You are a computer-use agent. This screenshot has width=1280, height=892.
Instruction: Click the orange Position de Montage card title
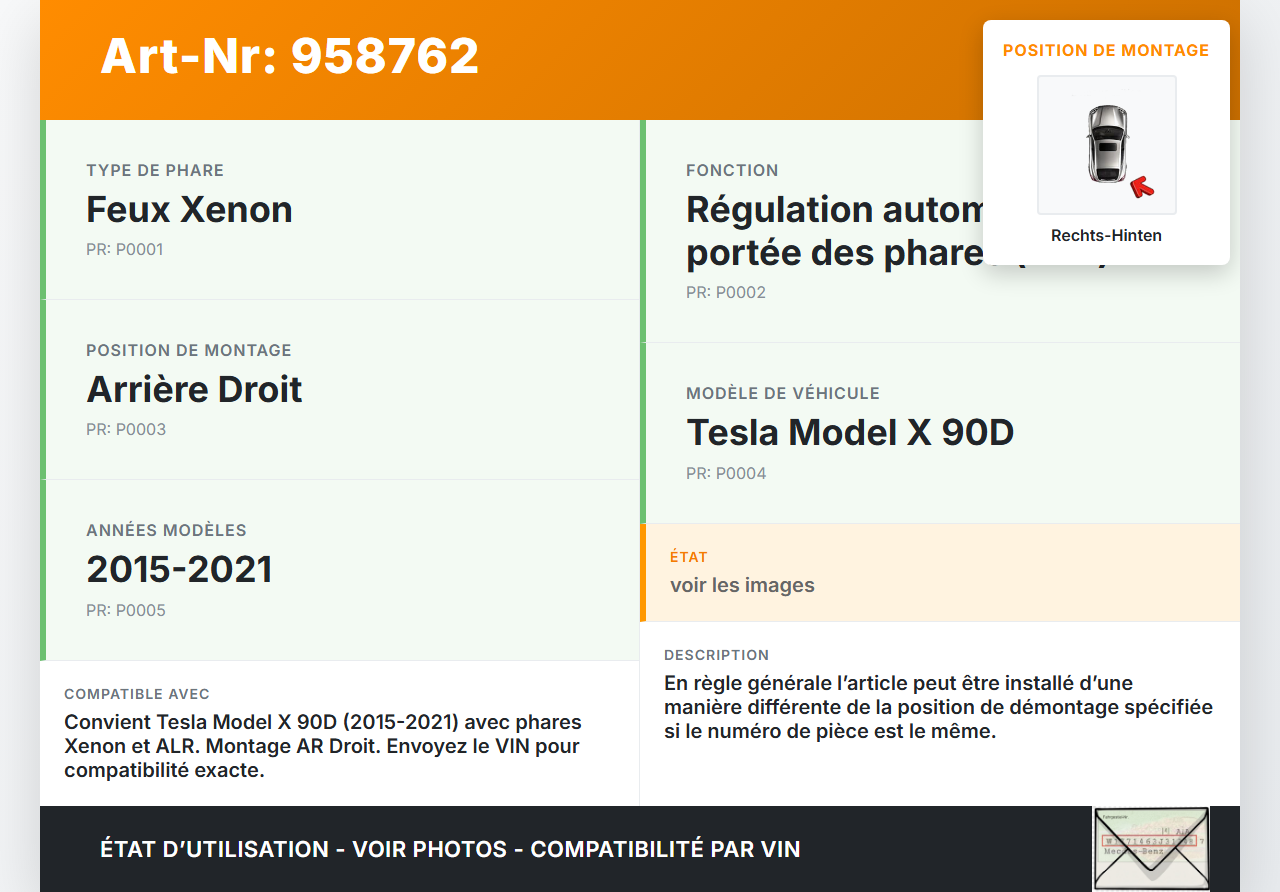point(1106,50)
